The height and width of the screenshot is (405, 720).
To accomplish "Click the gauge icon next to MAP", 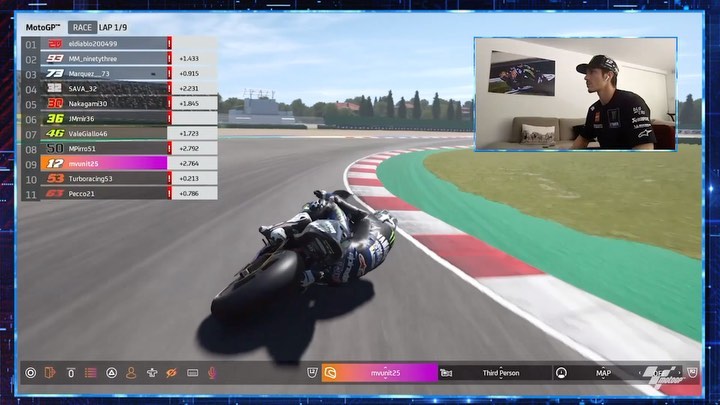I will (x=561, y=373).
